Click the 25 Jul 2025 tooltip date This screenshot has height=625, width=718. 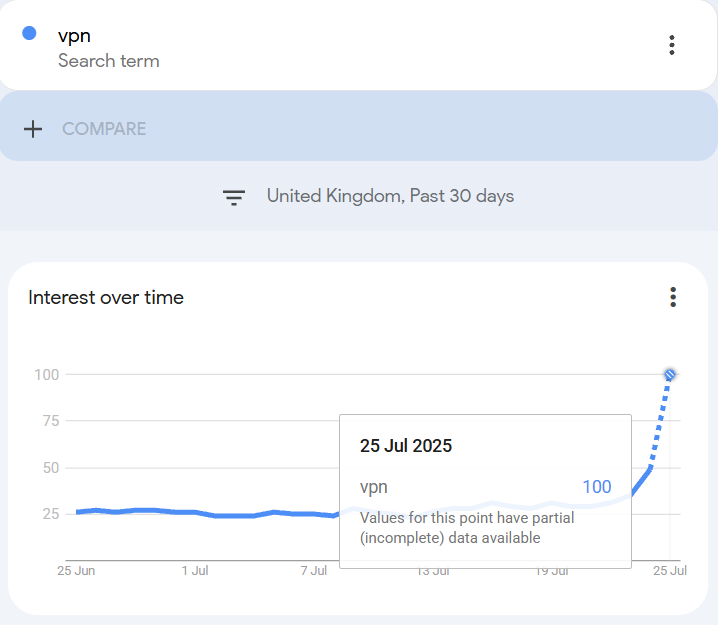[x=406, y=446]
